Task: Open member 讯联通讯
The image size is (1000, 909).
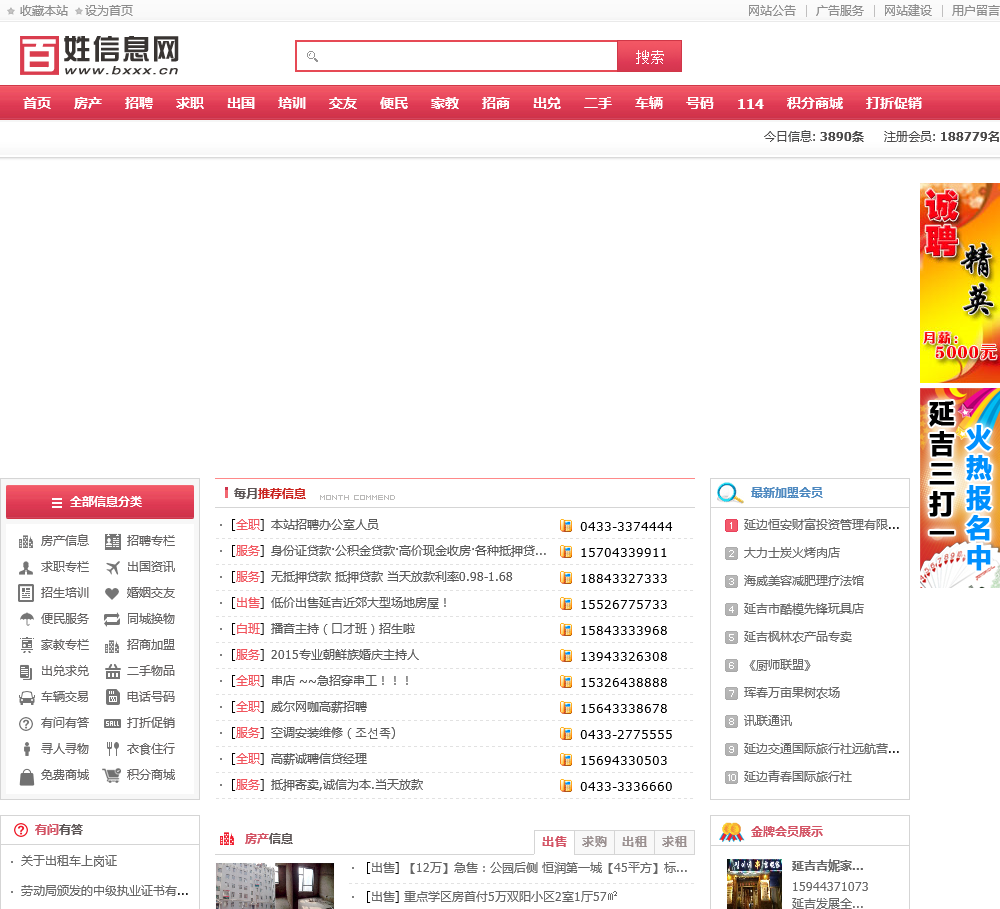Action: (x=768, y=721)
